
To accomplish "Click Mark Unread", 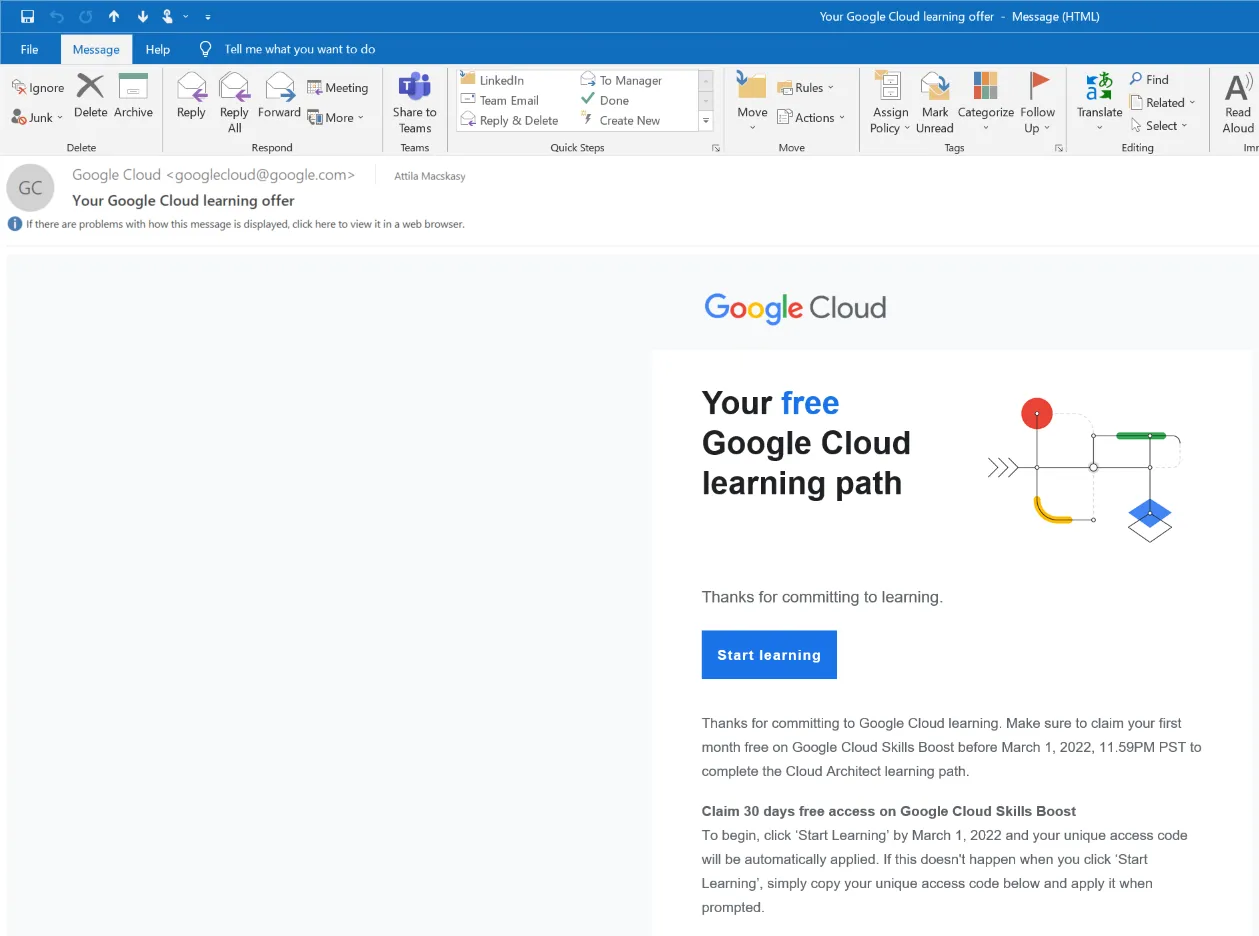I will click(x=935, y=102).
